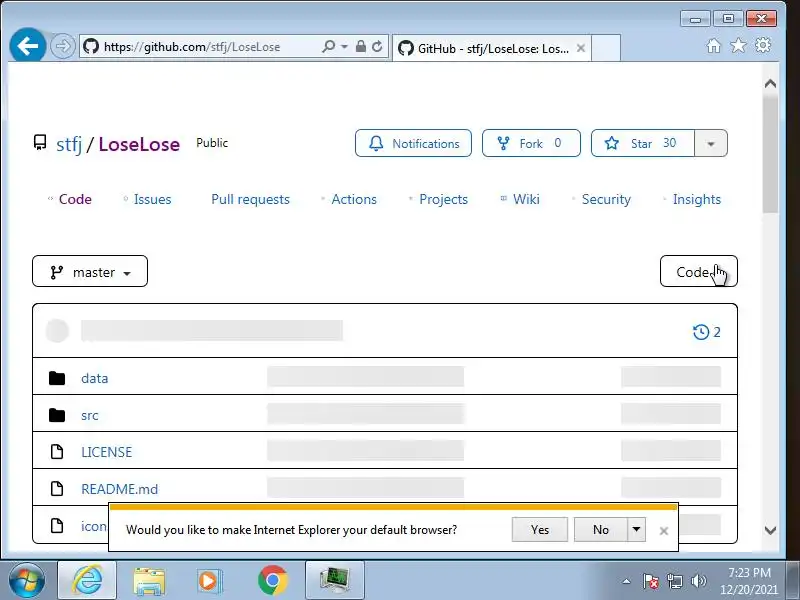Refresh the page with the reload icon
This screenshot has height=600, width=800.
point(377,46)
